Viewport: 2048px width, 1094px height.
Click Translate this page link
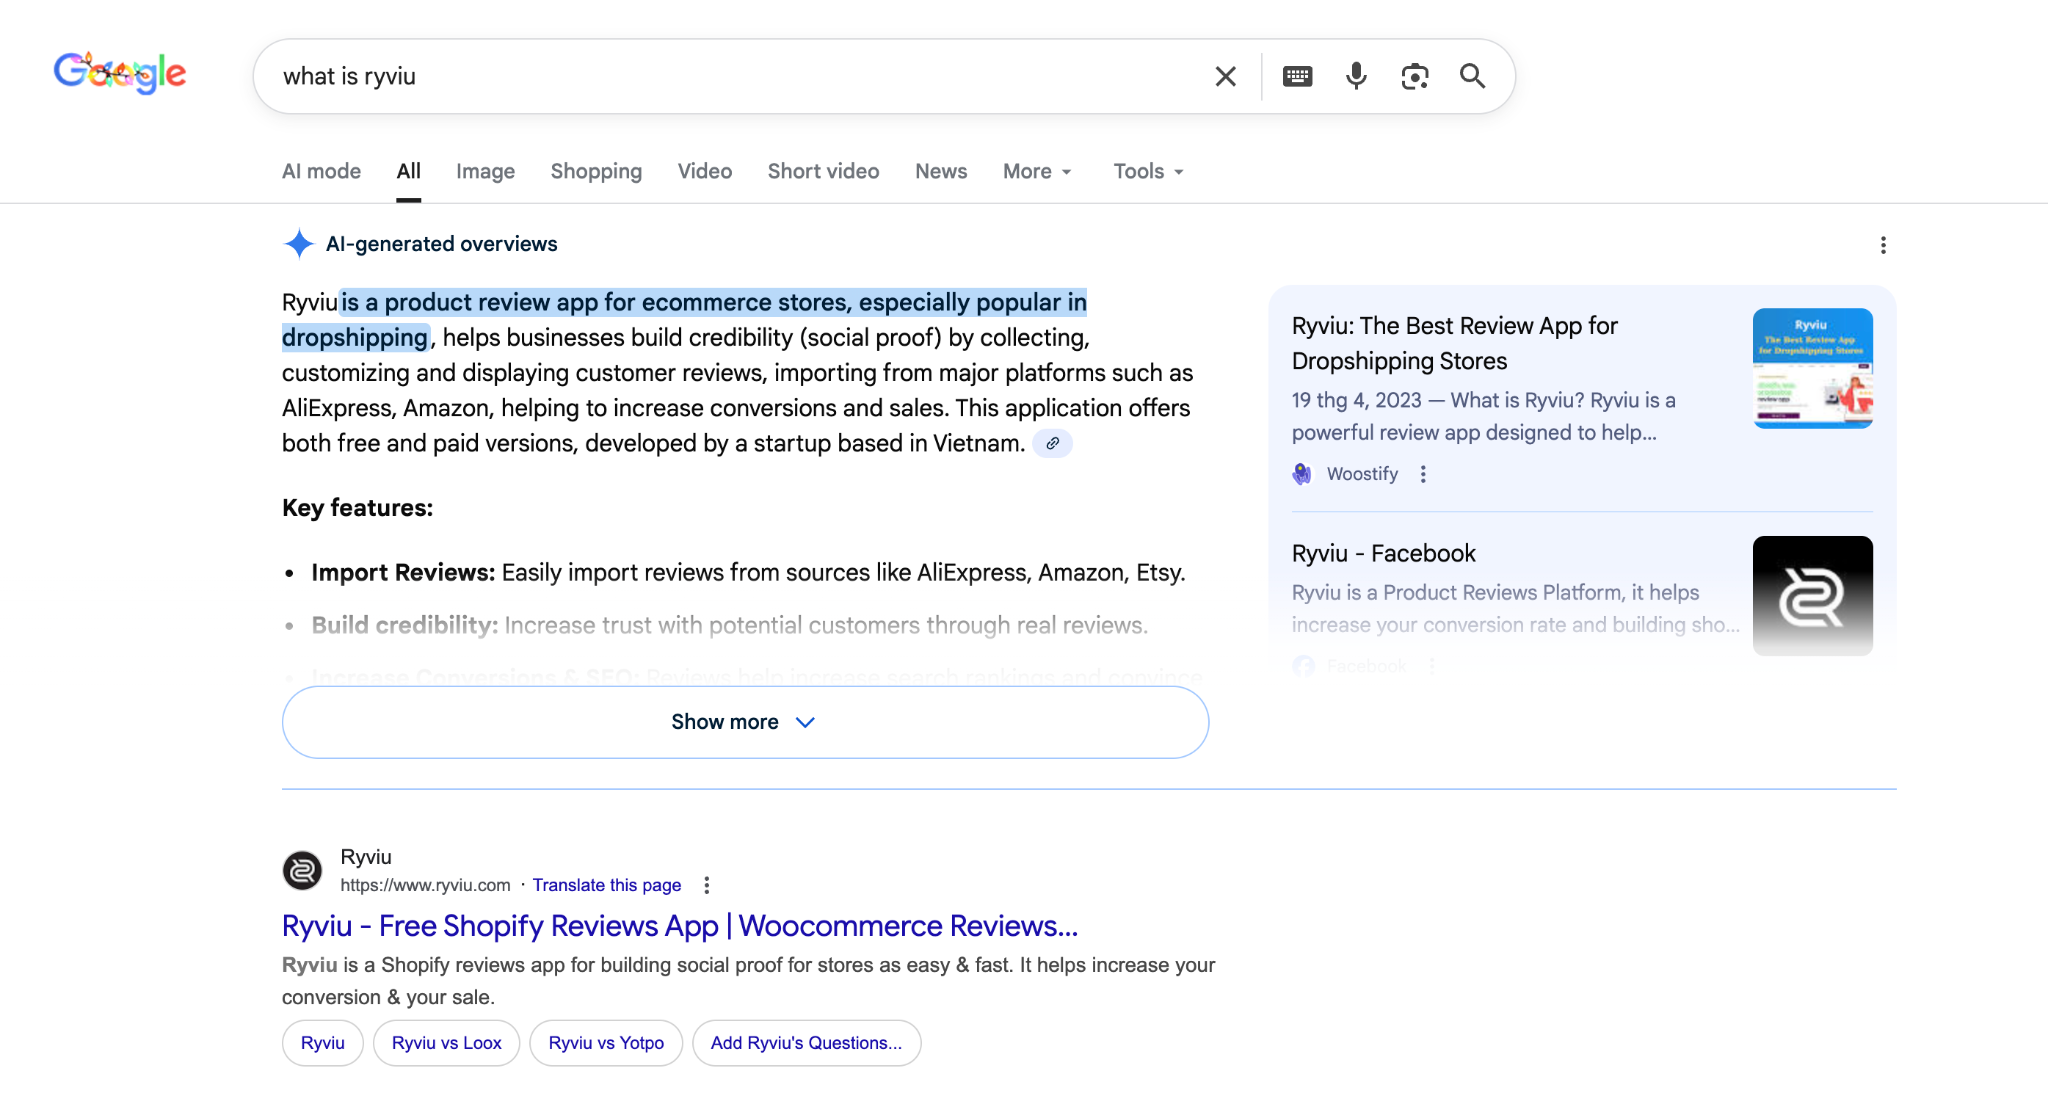point(606,885)
